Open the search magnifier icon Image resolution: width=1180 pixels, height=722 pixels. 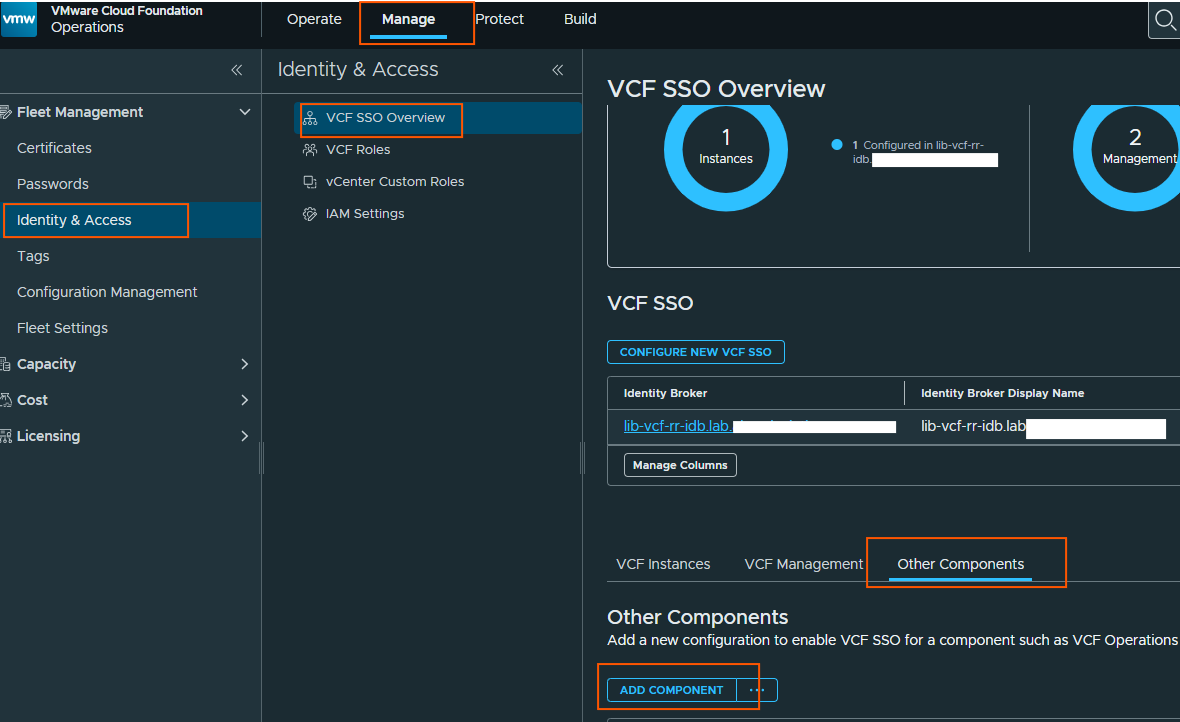pos(1165,20)
